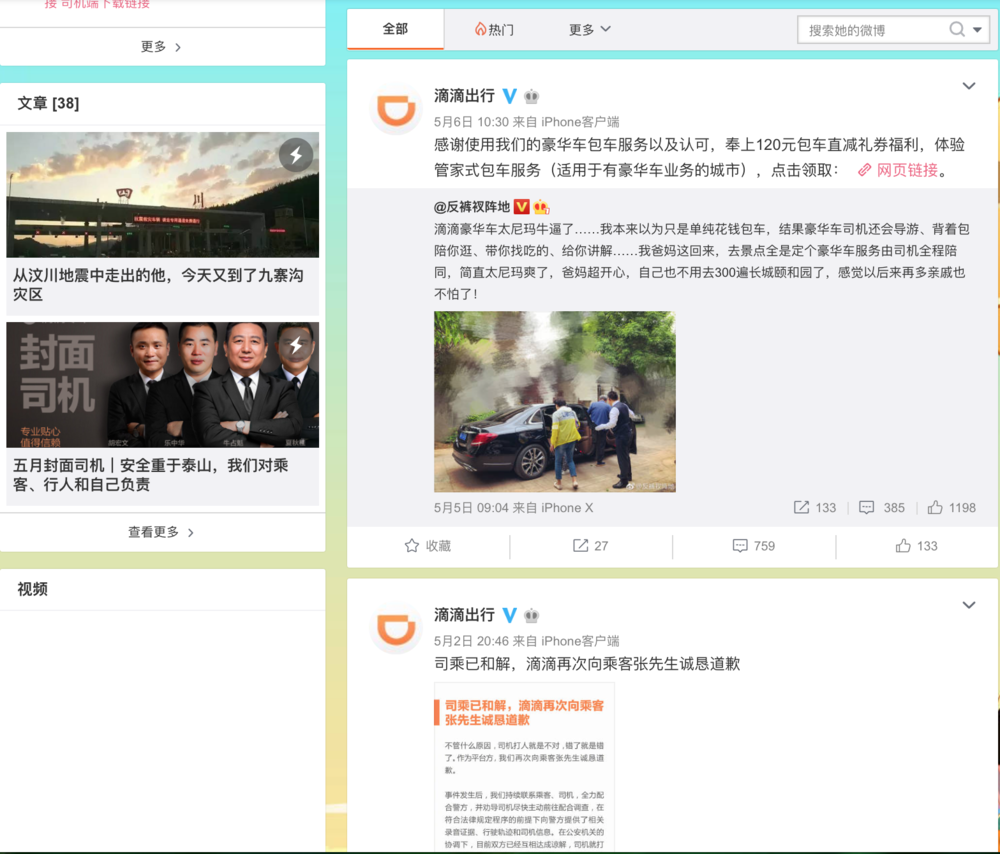Expand the menu chevron on the 5月6日 post
1000x854 pixels.
[x=969, y=86]
